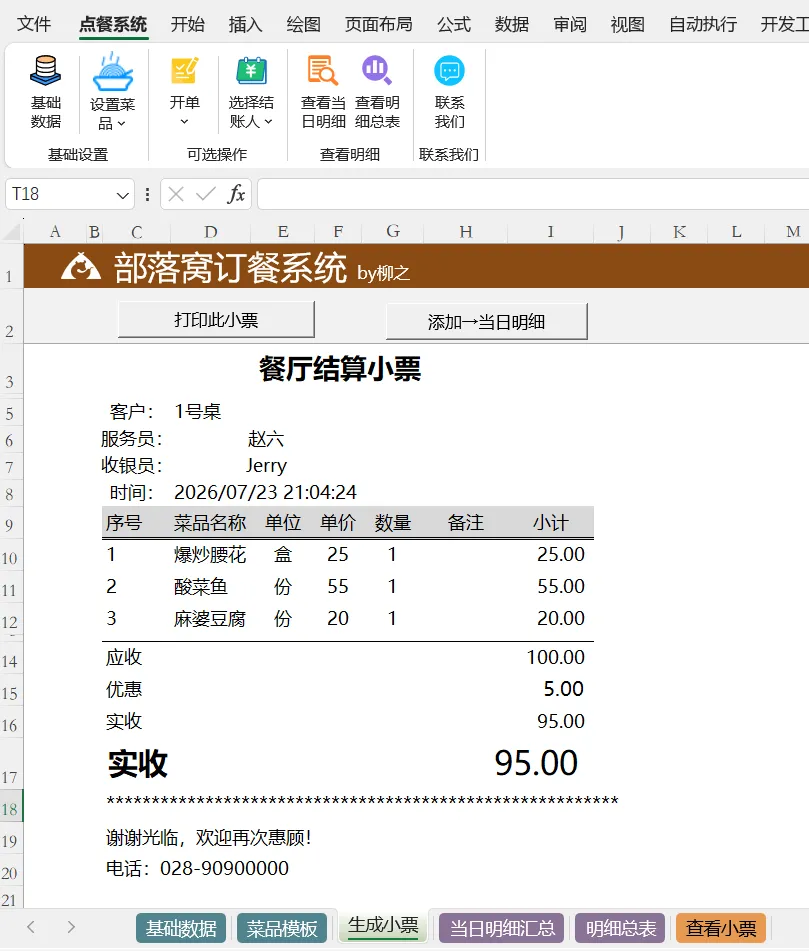The height and width of the screenshot is (951, 809).
Task: Switch to the 审阅 ribbon tab
Action: (569, 24)
